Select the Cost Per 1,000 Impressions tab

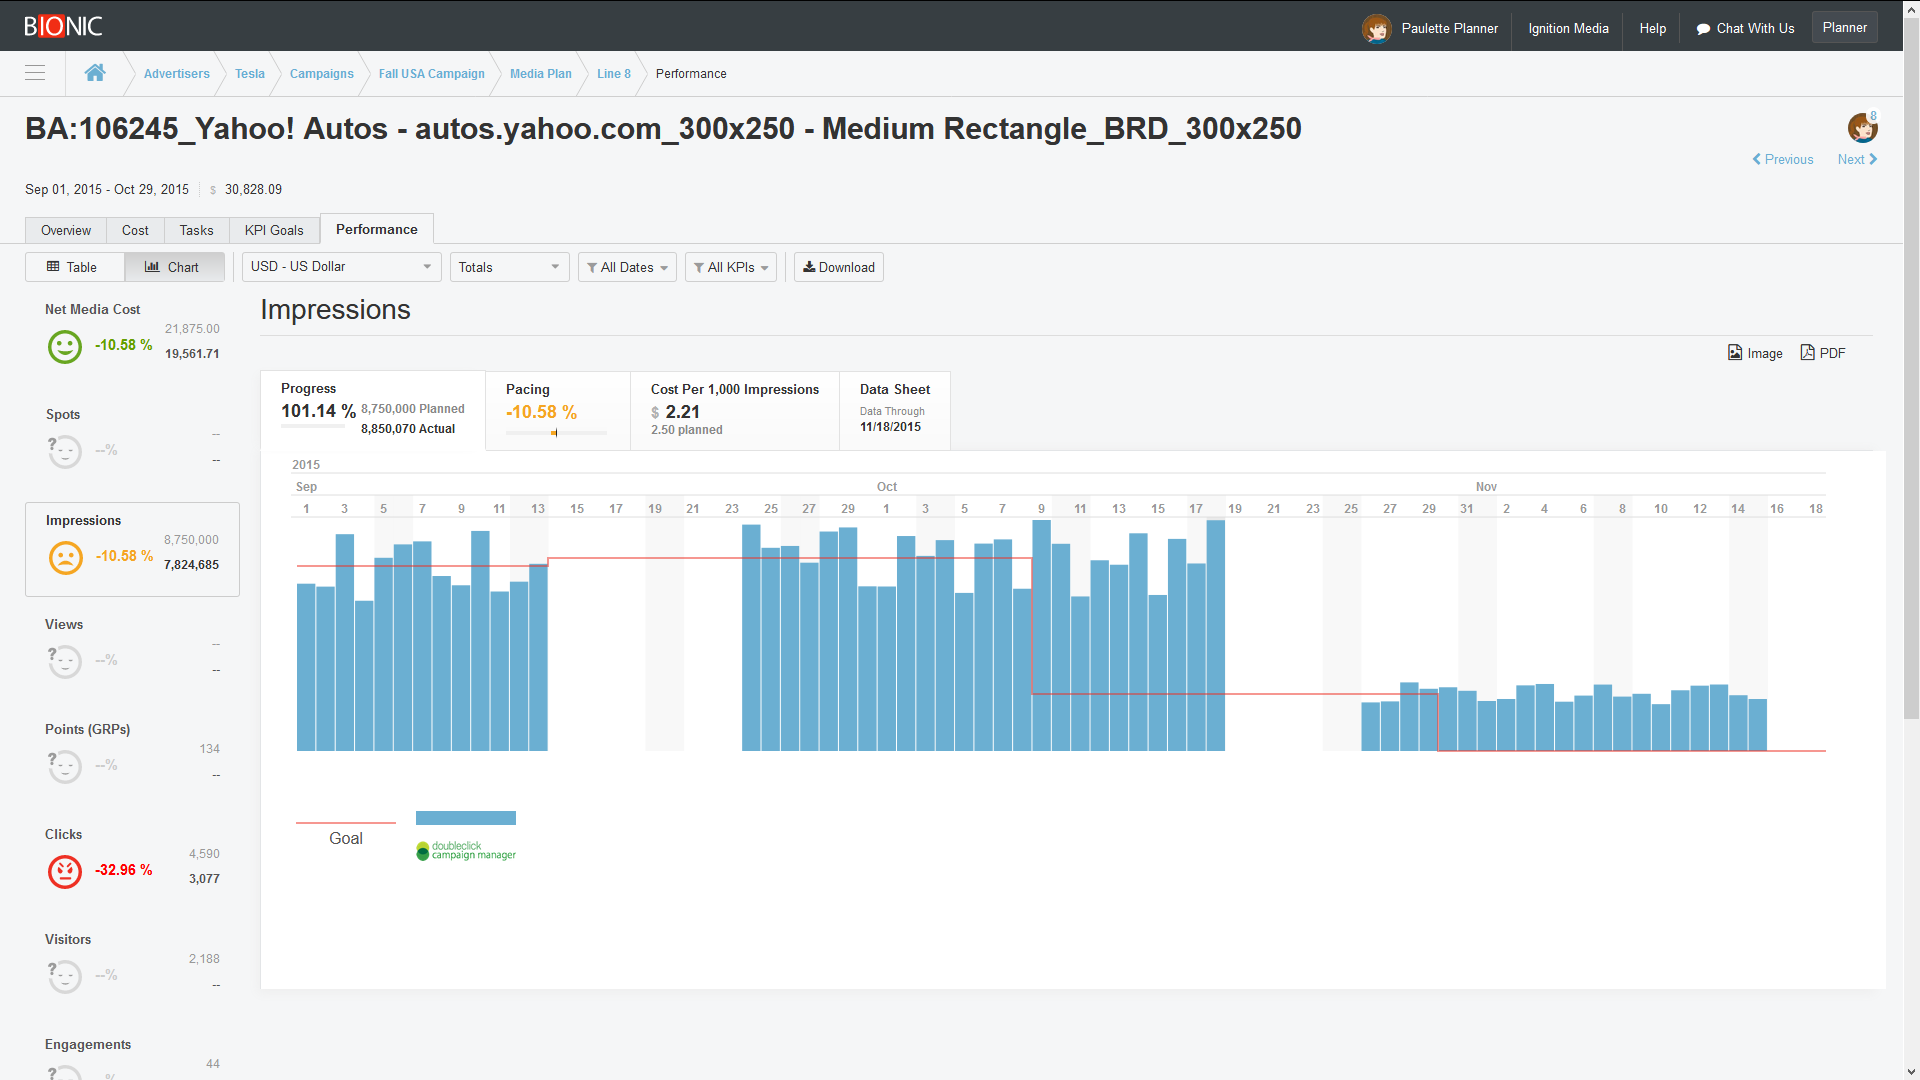[734, 410]
